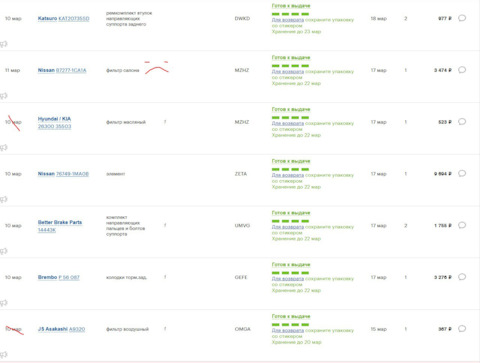Screen dimensions: 480x363
Task: Click 'Для возврата' link in the Brembo row
Action: (x=288, y=279)
